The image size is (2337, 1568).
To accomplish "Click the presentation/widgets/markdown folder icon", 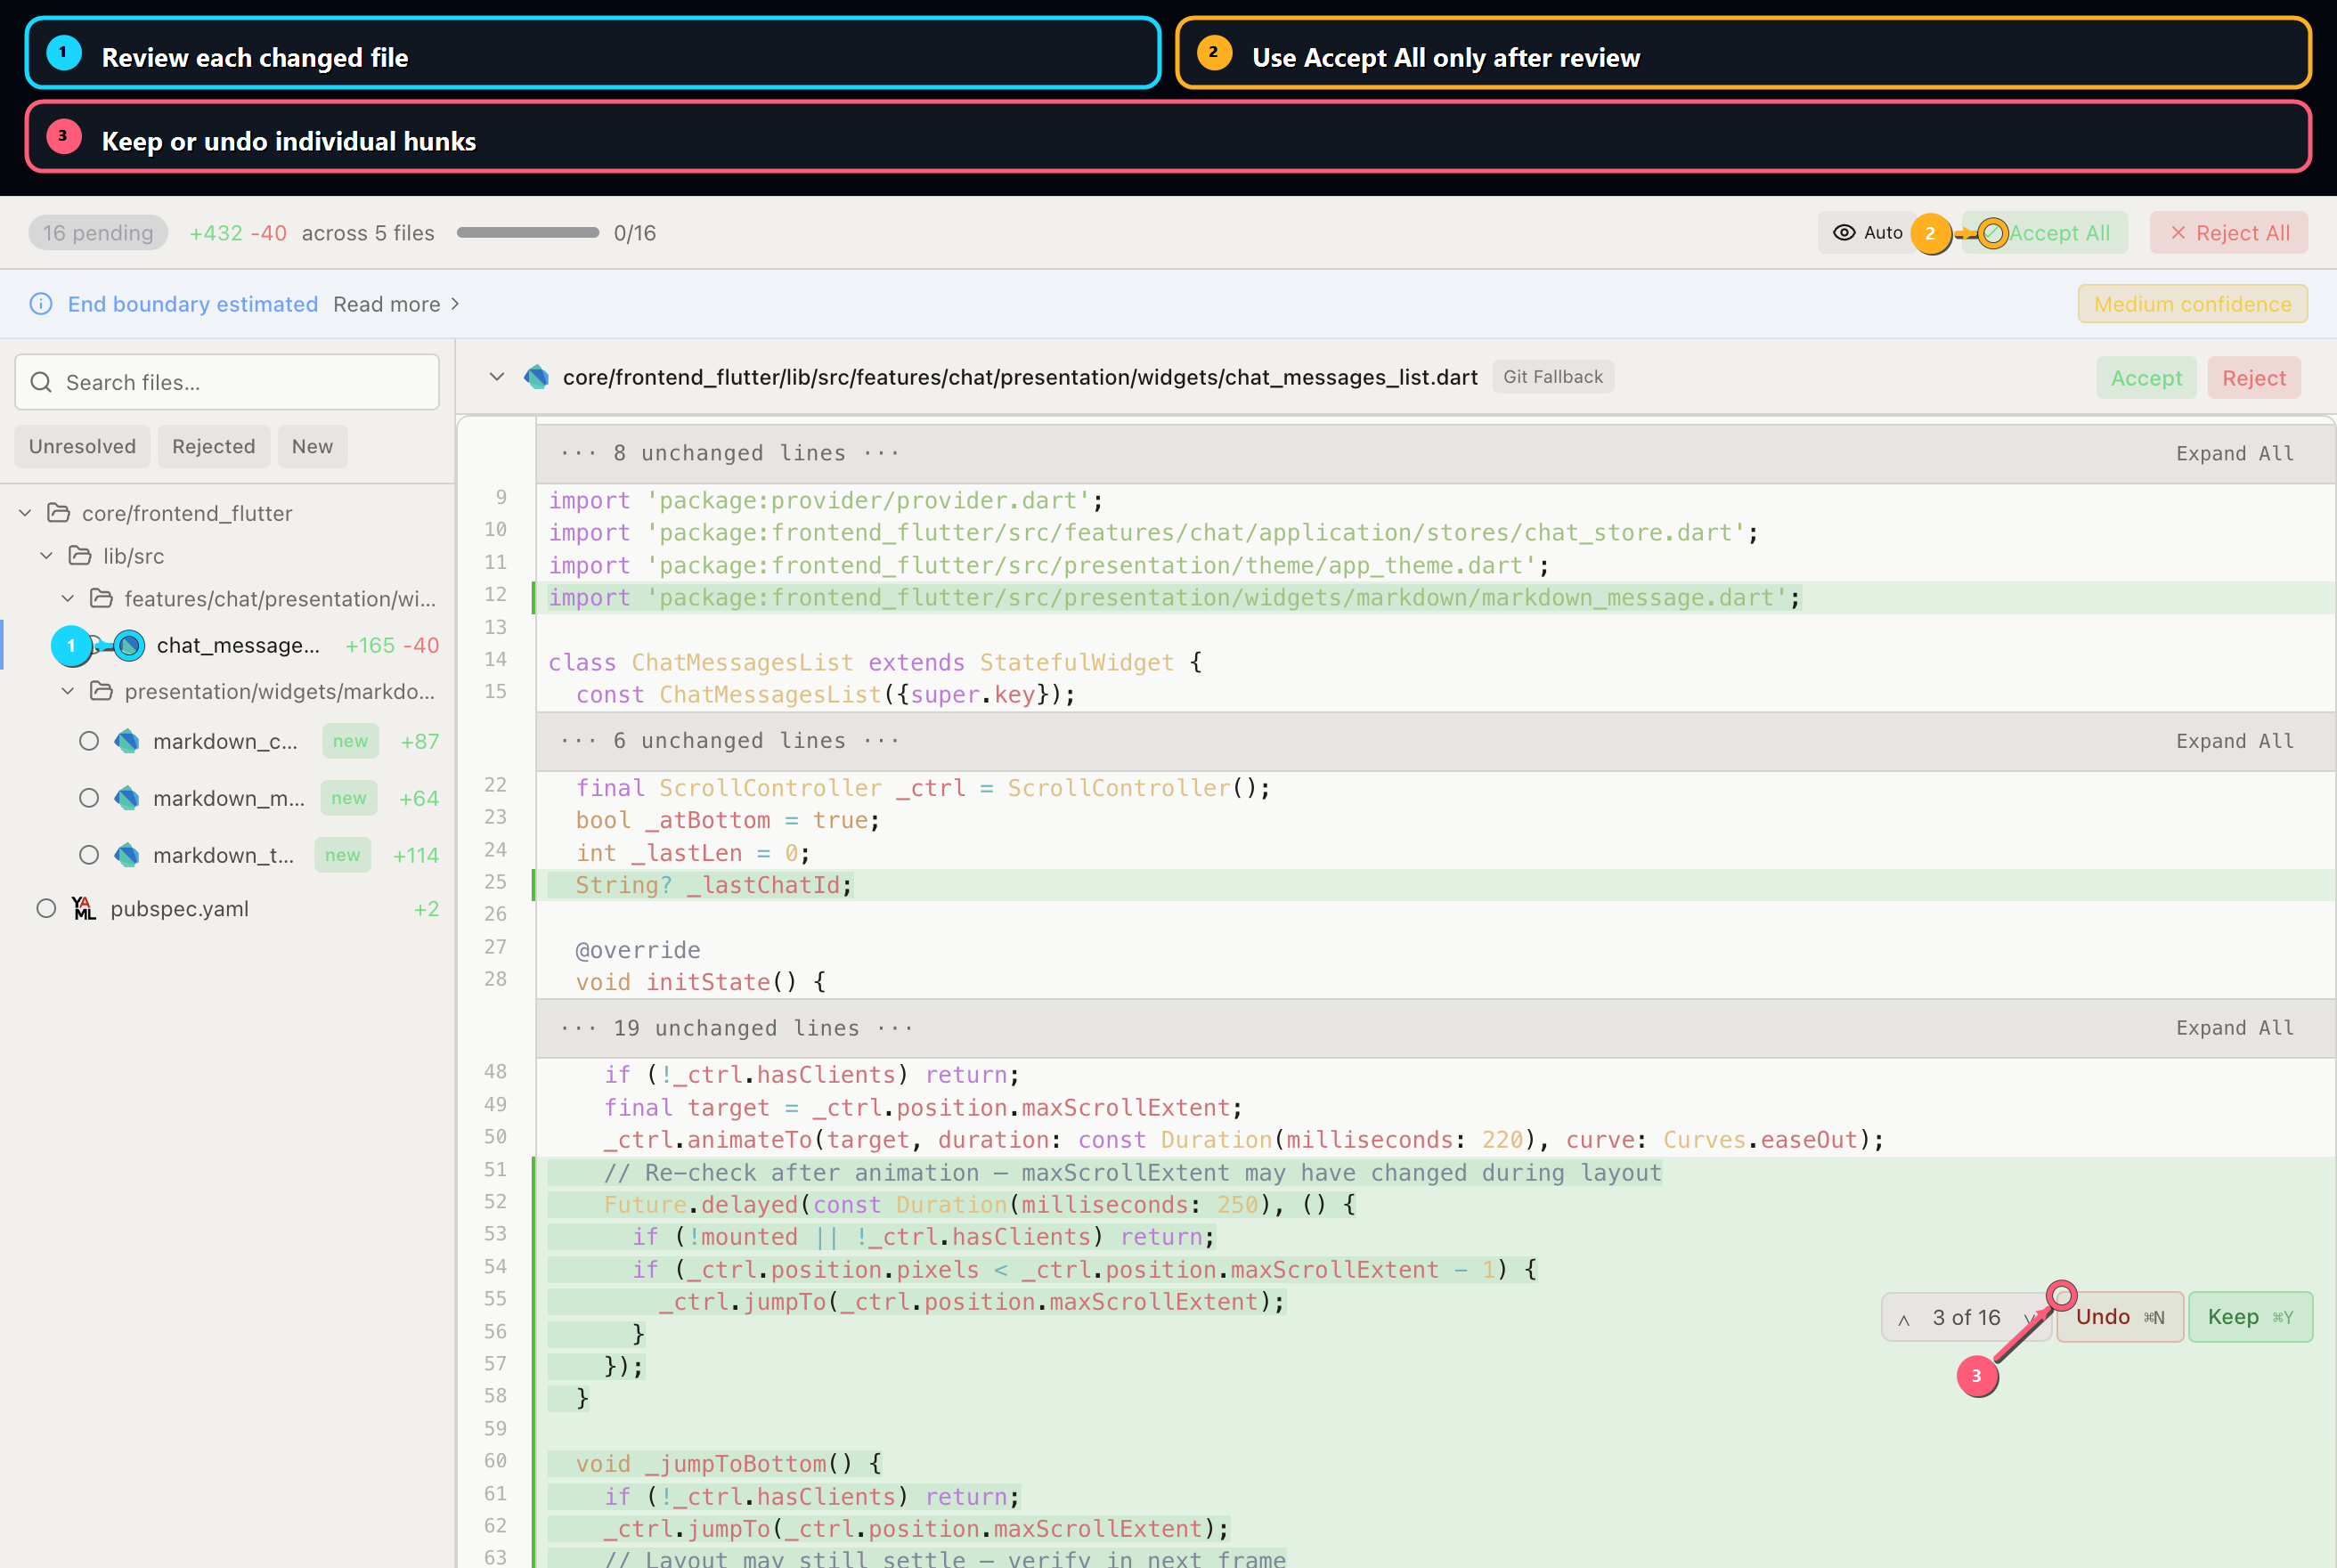I will point(101,691).
